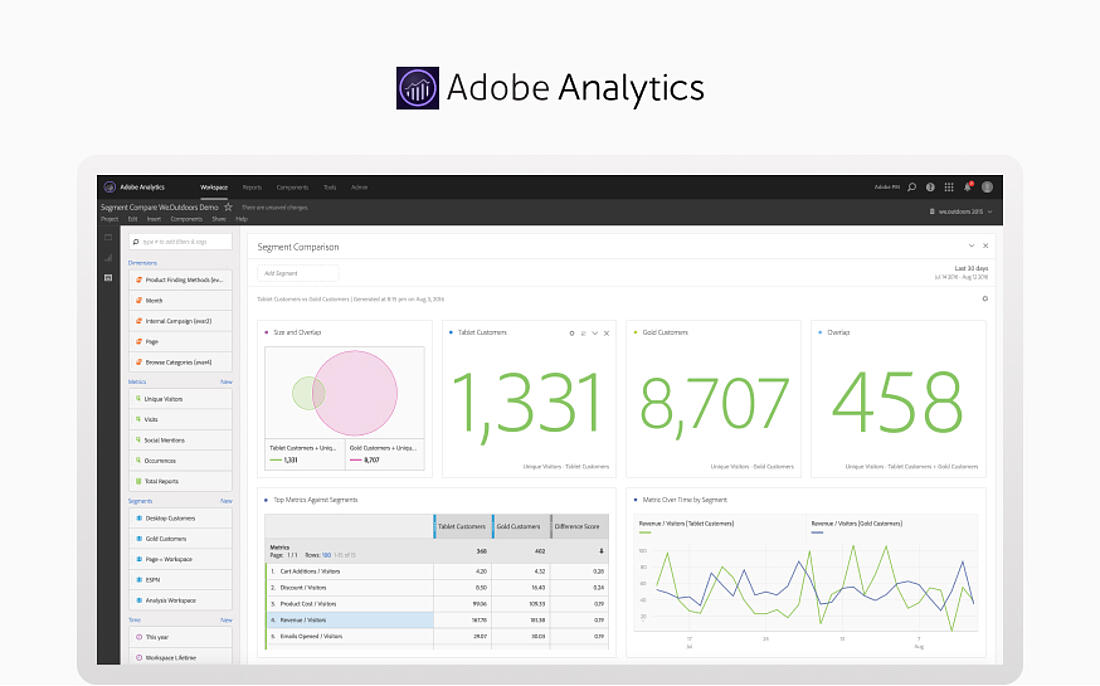This screenshot has height=686, width=1100.
Task: Open the Project menu
Action: tap(109, 219)
